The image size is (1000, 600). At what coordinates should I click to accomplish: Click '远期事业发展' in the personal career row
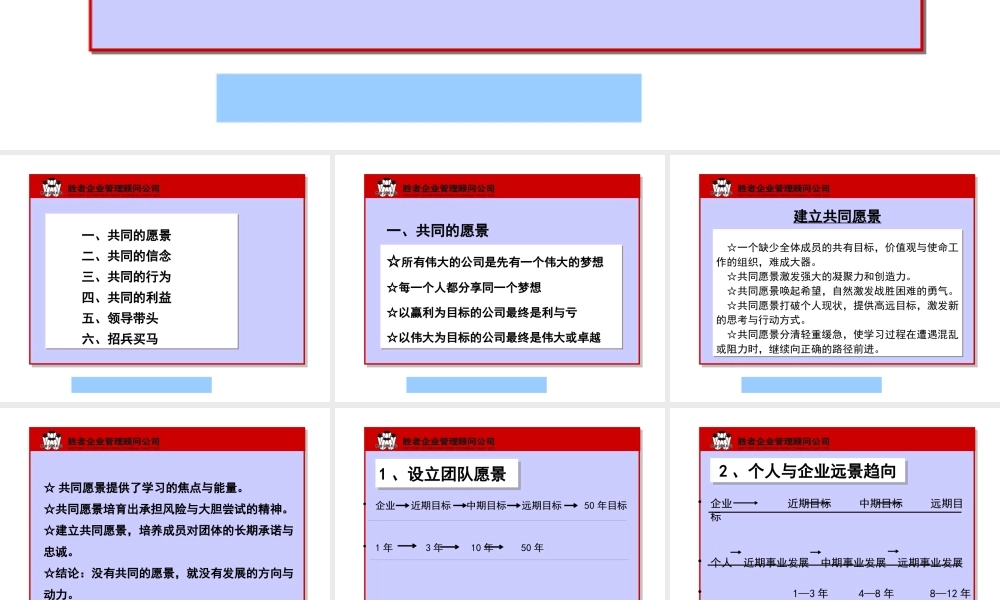(x=930, y=562)
